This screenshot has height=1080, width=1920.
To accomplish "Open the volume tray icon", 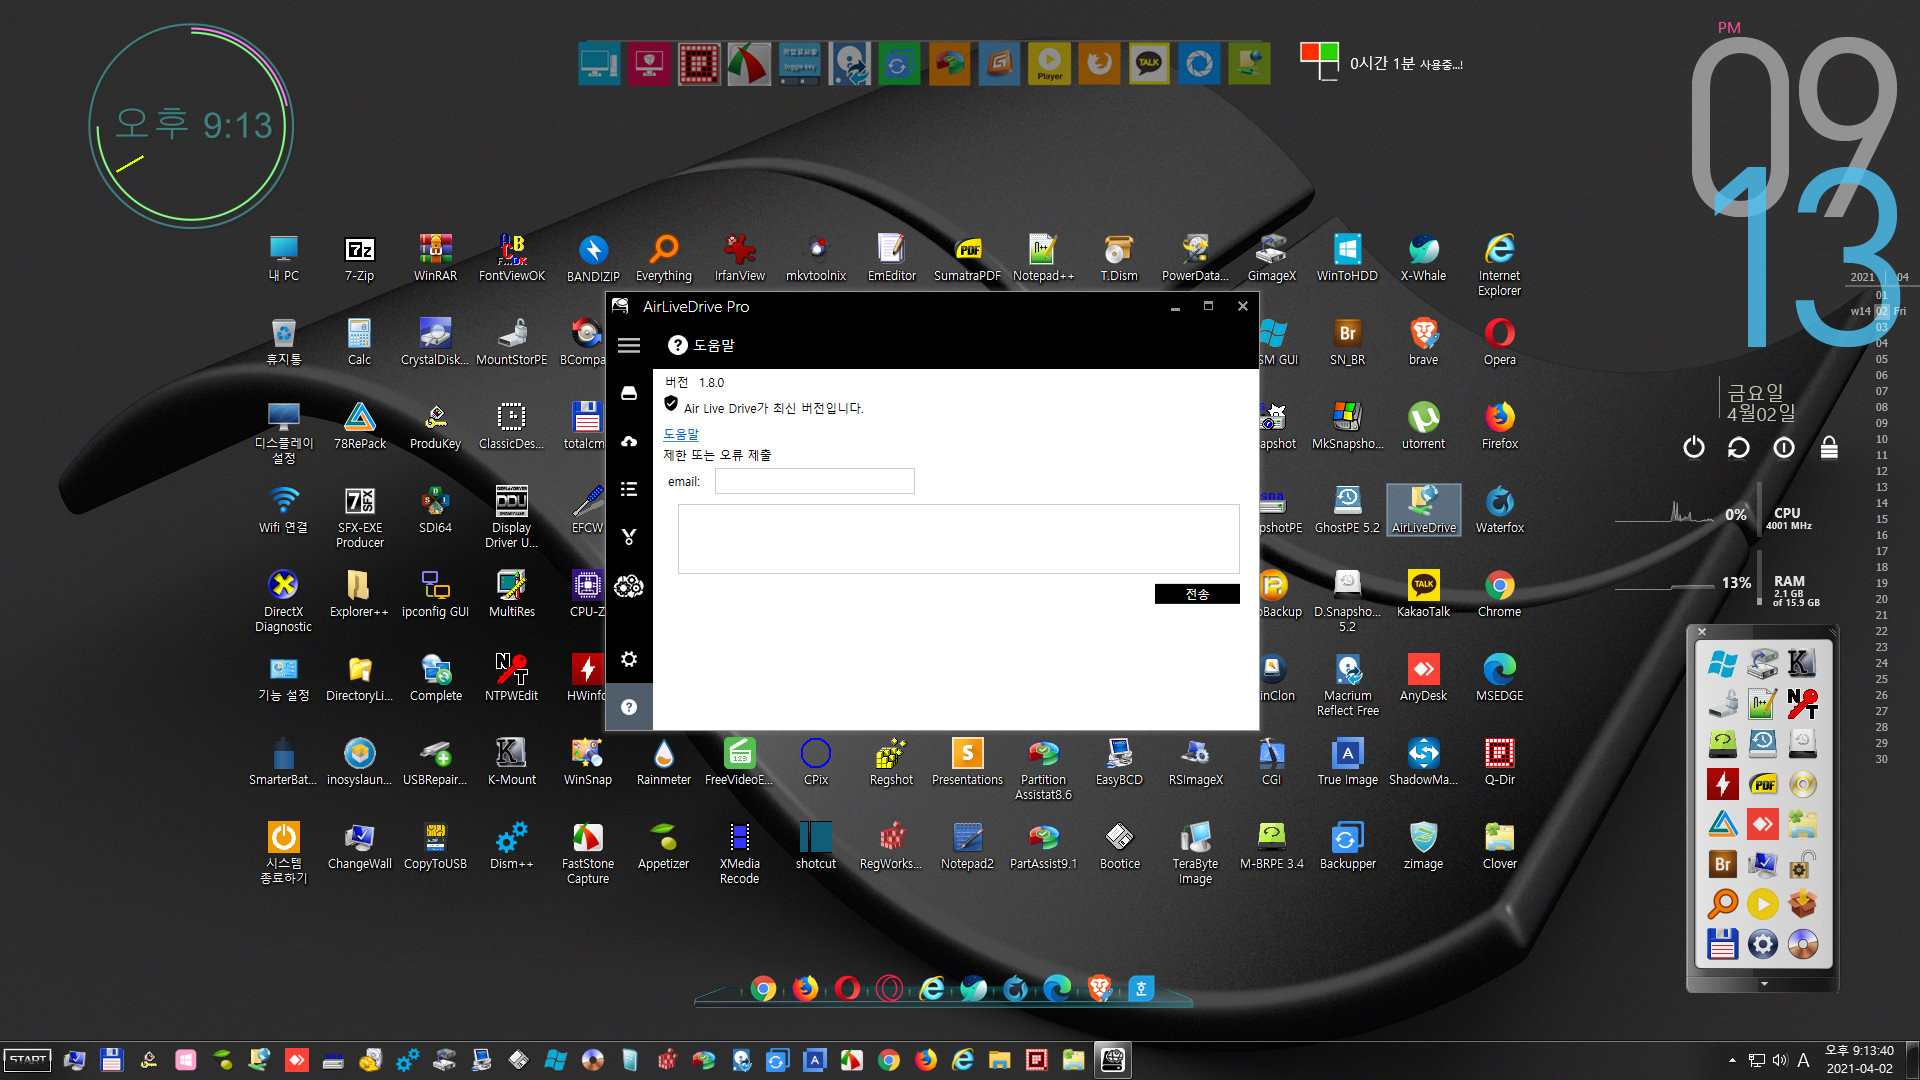I will tap(1780, 1060).
